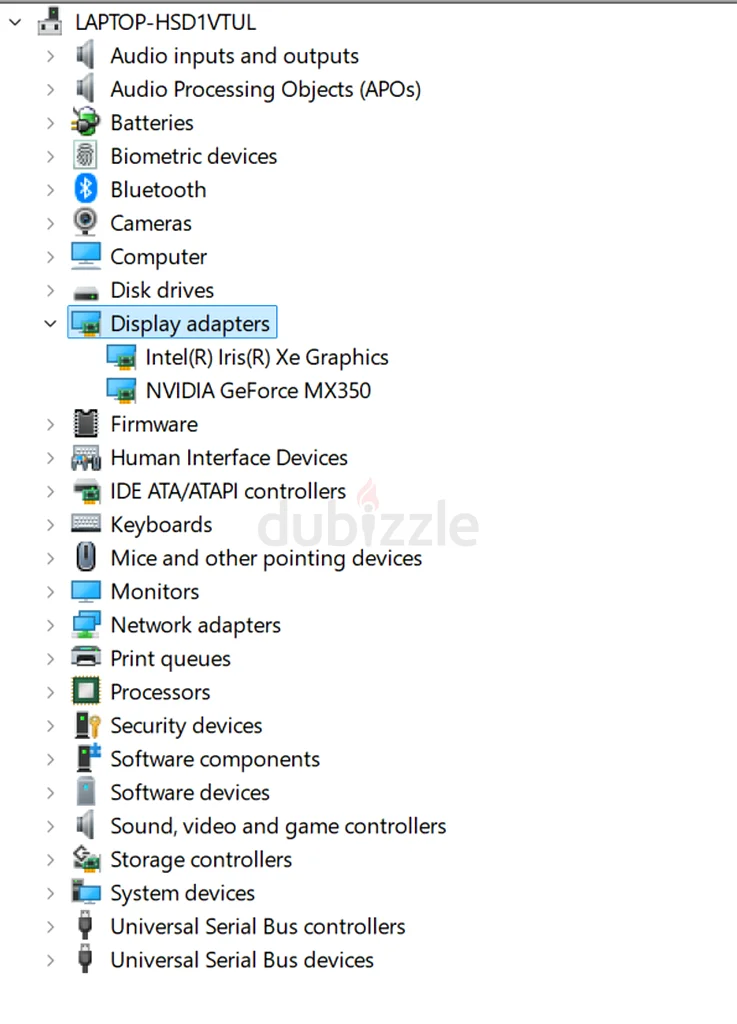Click the LAPTOP-HSD1VTUL computer root icon
737x1024 pixels.
click(x=50, y=22)
